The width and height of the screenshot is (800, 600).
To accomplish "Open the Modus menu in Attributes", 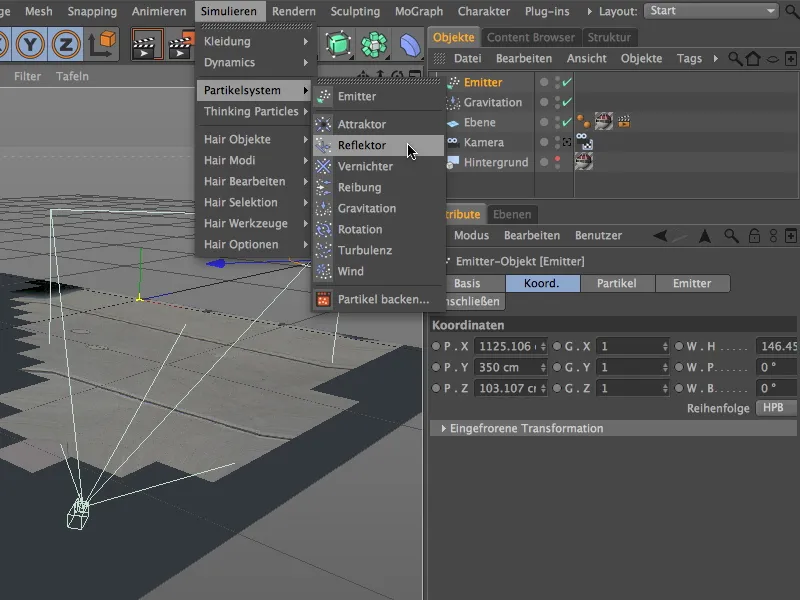I will tap(471, 236).
